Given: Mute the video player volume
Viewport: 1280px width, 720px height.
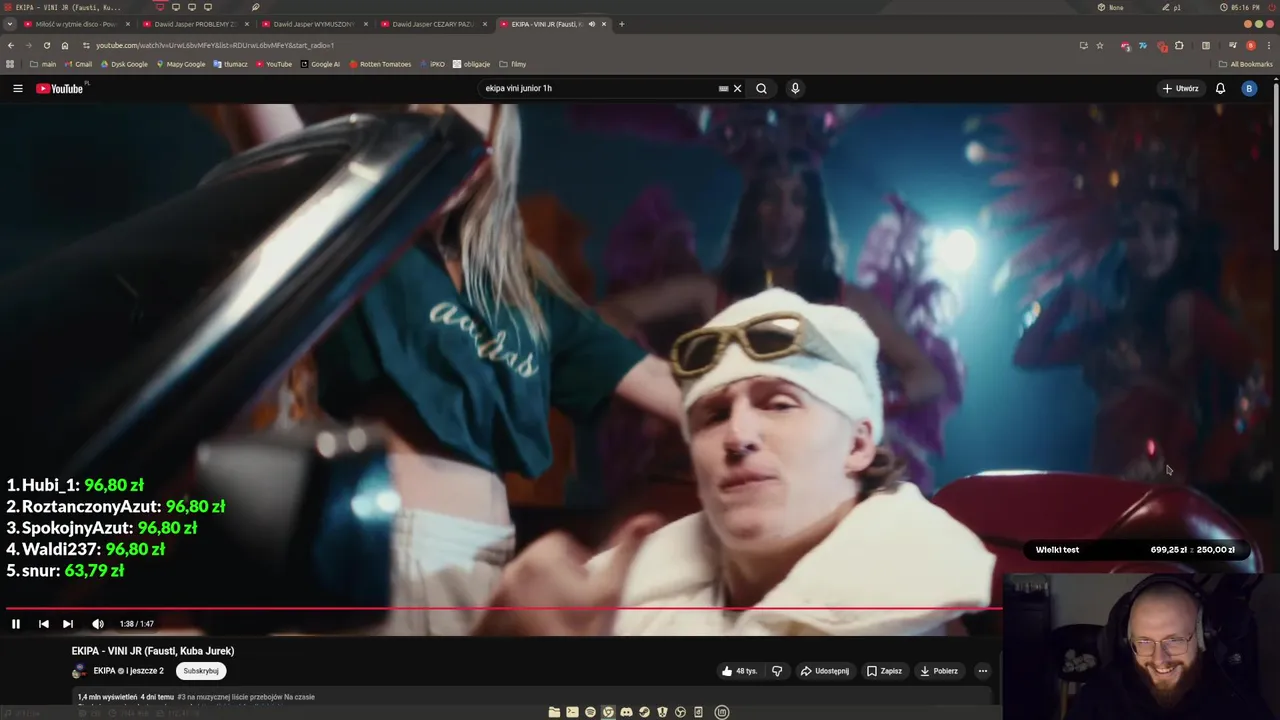Looking at the screenshot, I should click(98, 624).
